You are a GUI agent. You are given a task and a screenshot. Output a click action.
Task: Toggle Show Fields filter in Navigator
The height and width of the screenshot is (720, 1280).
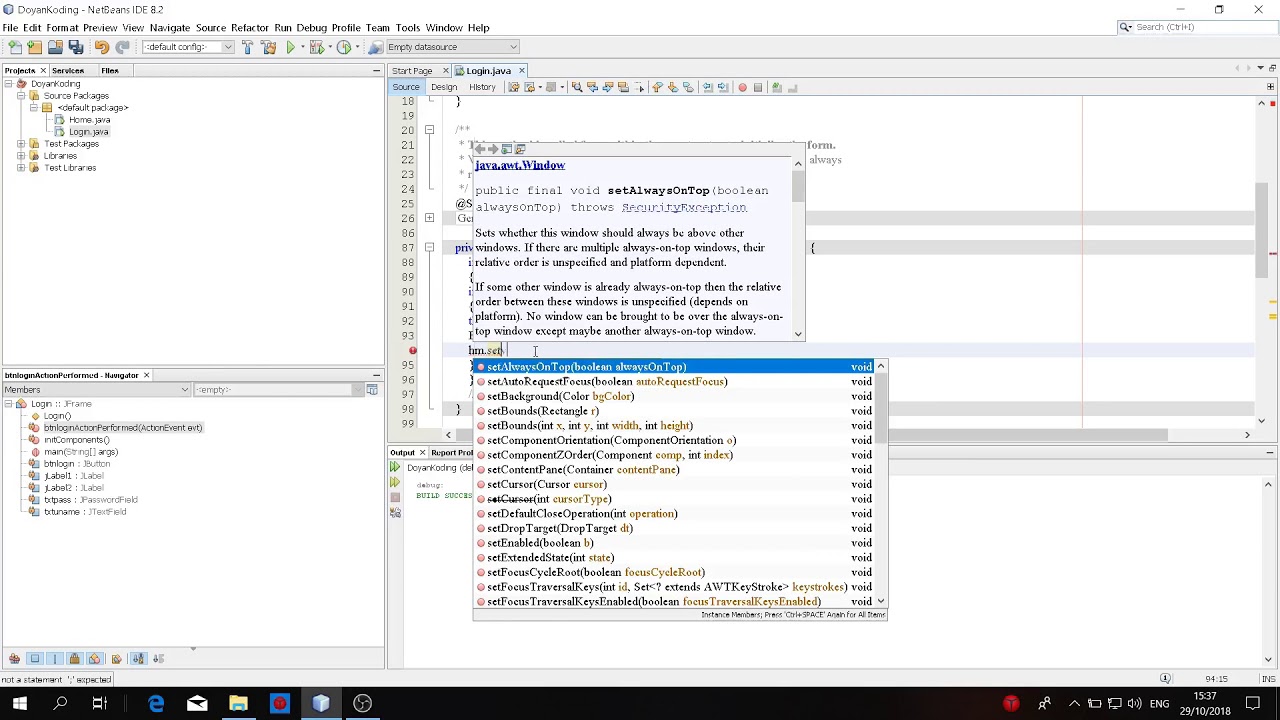point(35,659)
